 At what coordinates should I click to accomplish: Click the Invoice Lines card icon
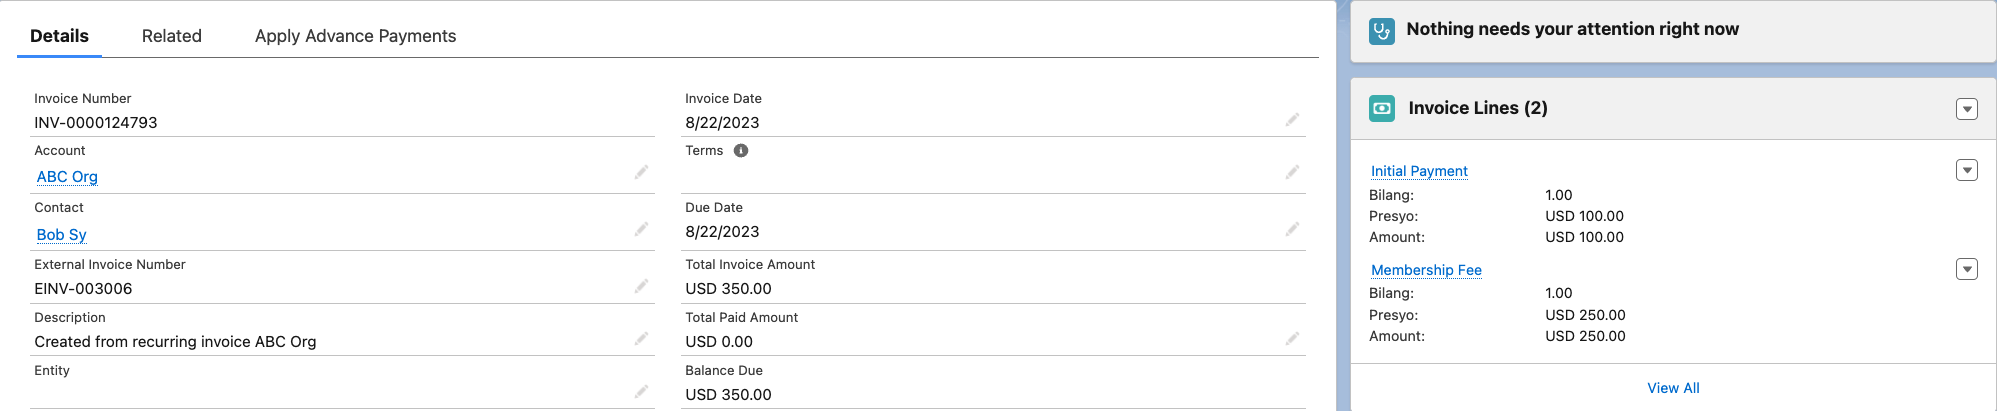1382,108
